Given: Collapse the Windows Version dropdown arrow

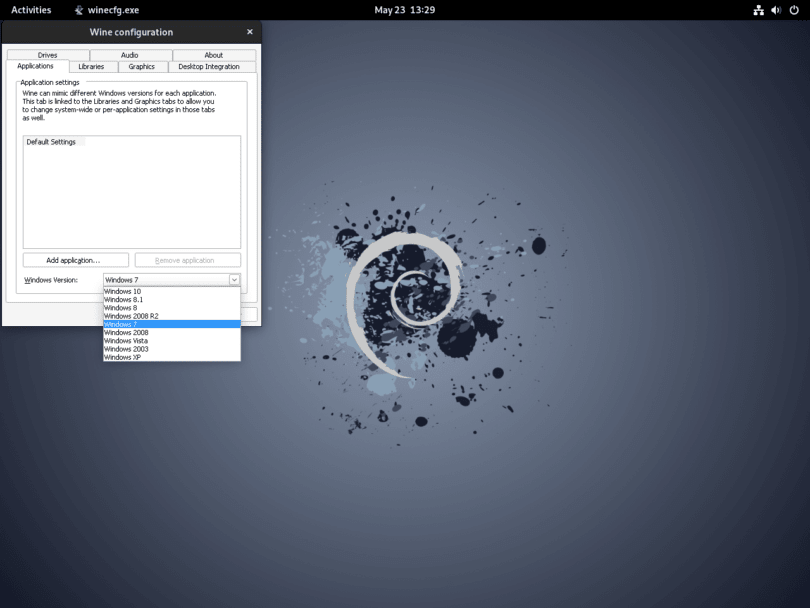Looking at the screenshot, I should click(x=234, y=279).
